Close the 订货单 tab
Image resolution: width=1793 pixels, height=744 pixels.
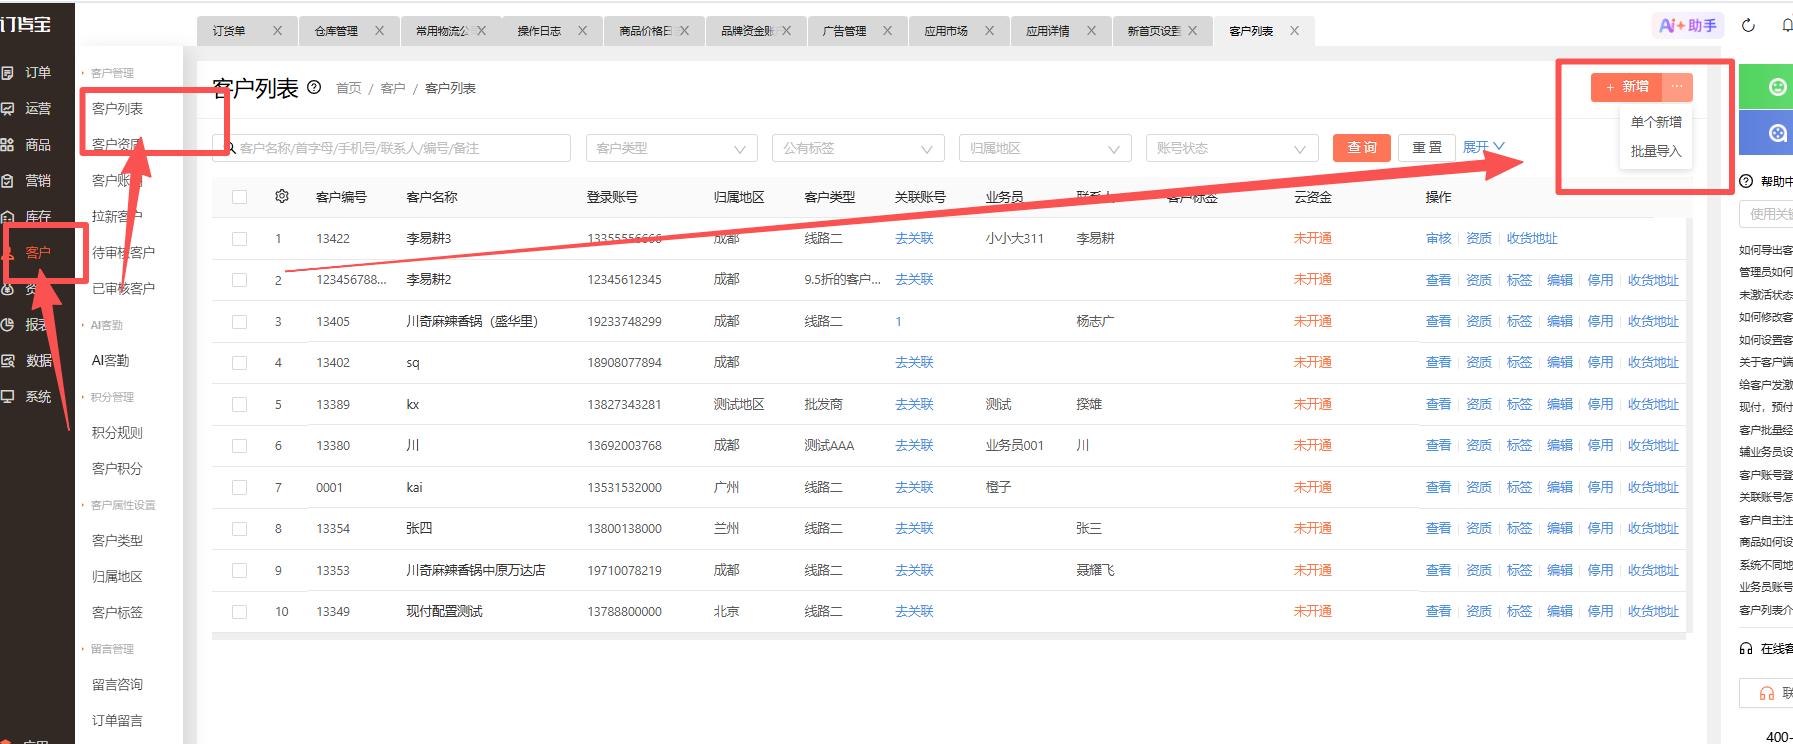click(x=277, y=31)
